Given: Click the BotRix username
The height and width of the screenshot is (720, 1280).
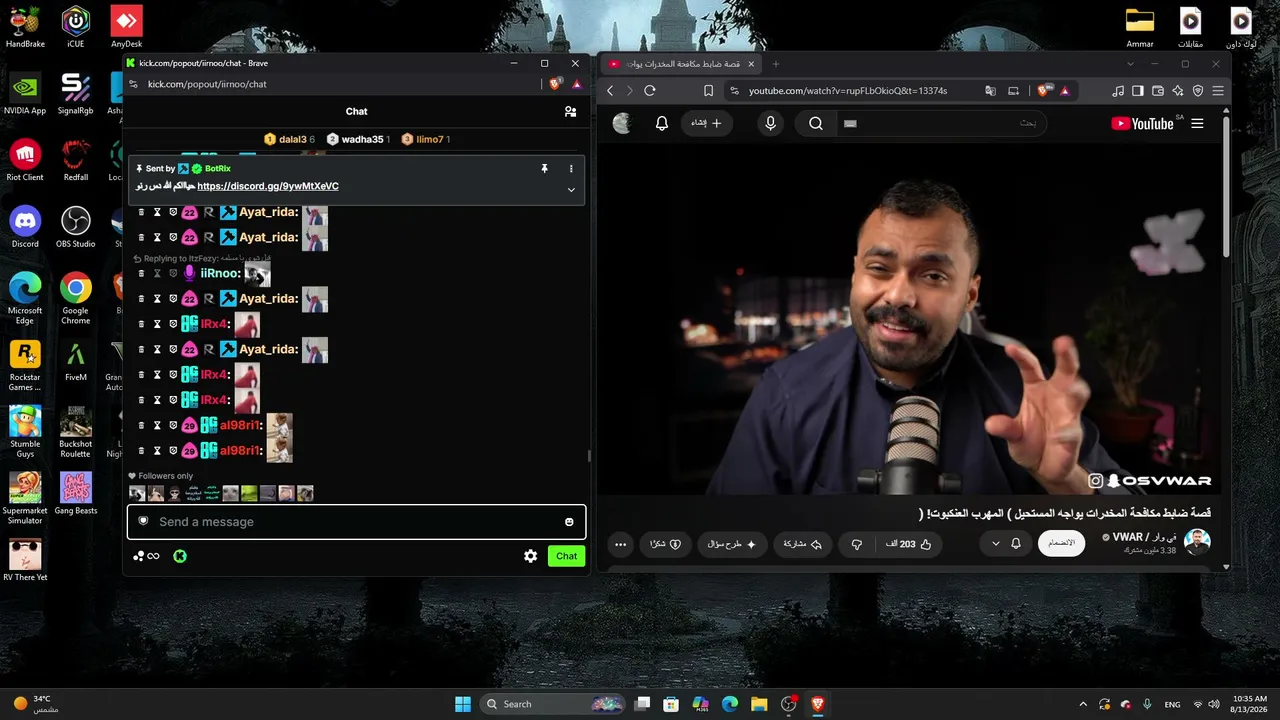Looking at the screenshot, I should [x=217, y=169].
